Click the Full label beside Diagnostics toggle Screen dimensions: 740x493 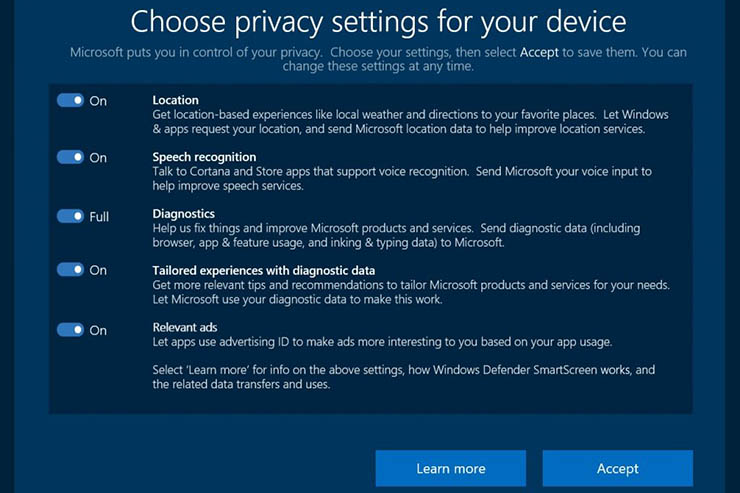pos(99,216)
